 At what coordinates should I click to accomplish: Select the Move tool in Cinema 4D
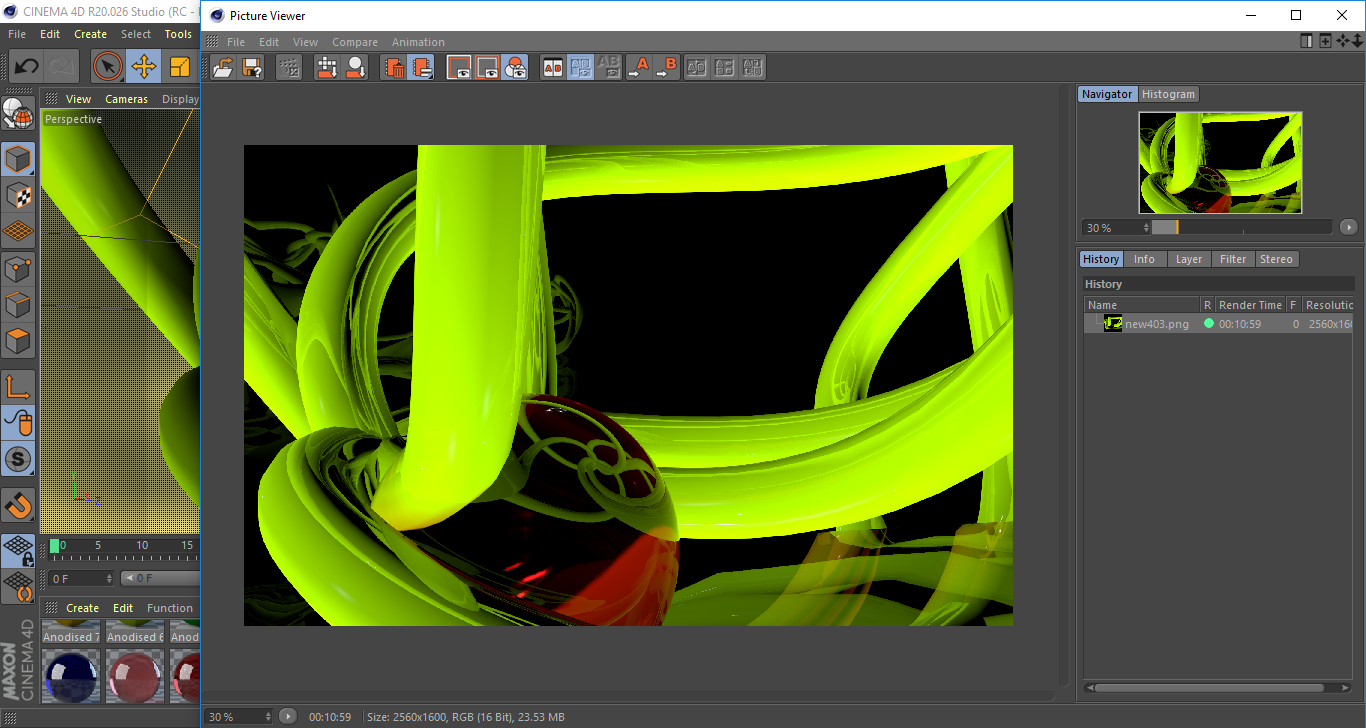tap(144, 67)
